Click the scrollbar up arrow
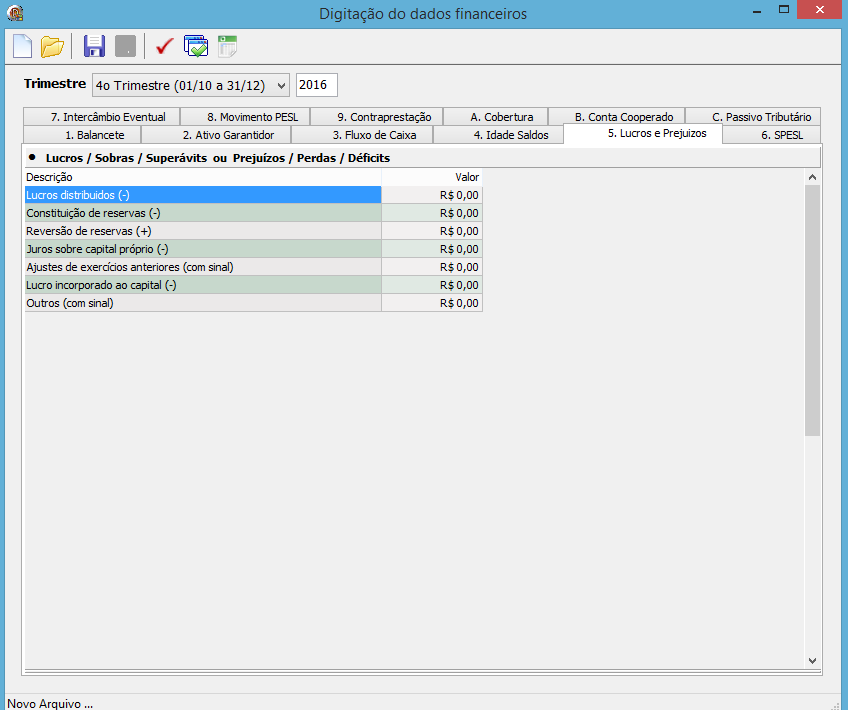Screen dimensions: 848x710 click(x=812, y=177)
